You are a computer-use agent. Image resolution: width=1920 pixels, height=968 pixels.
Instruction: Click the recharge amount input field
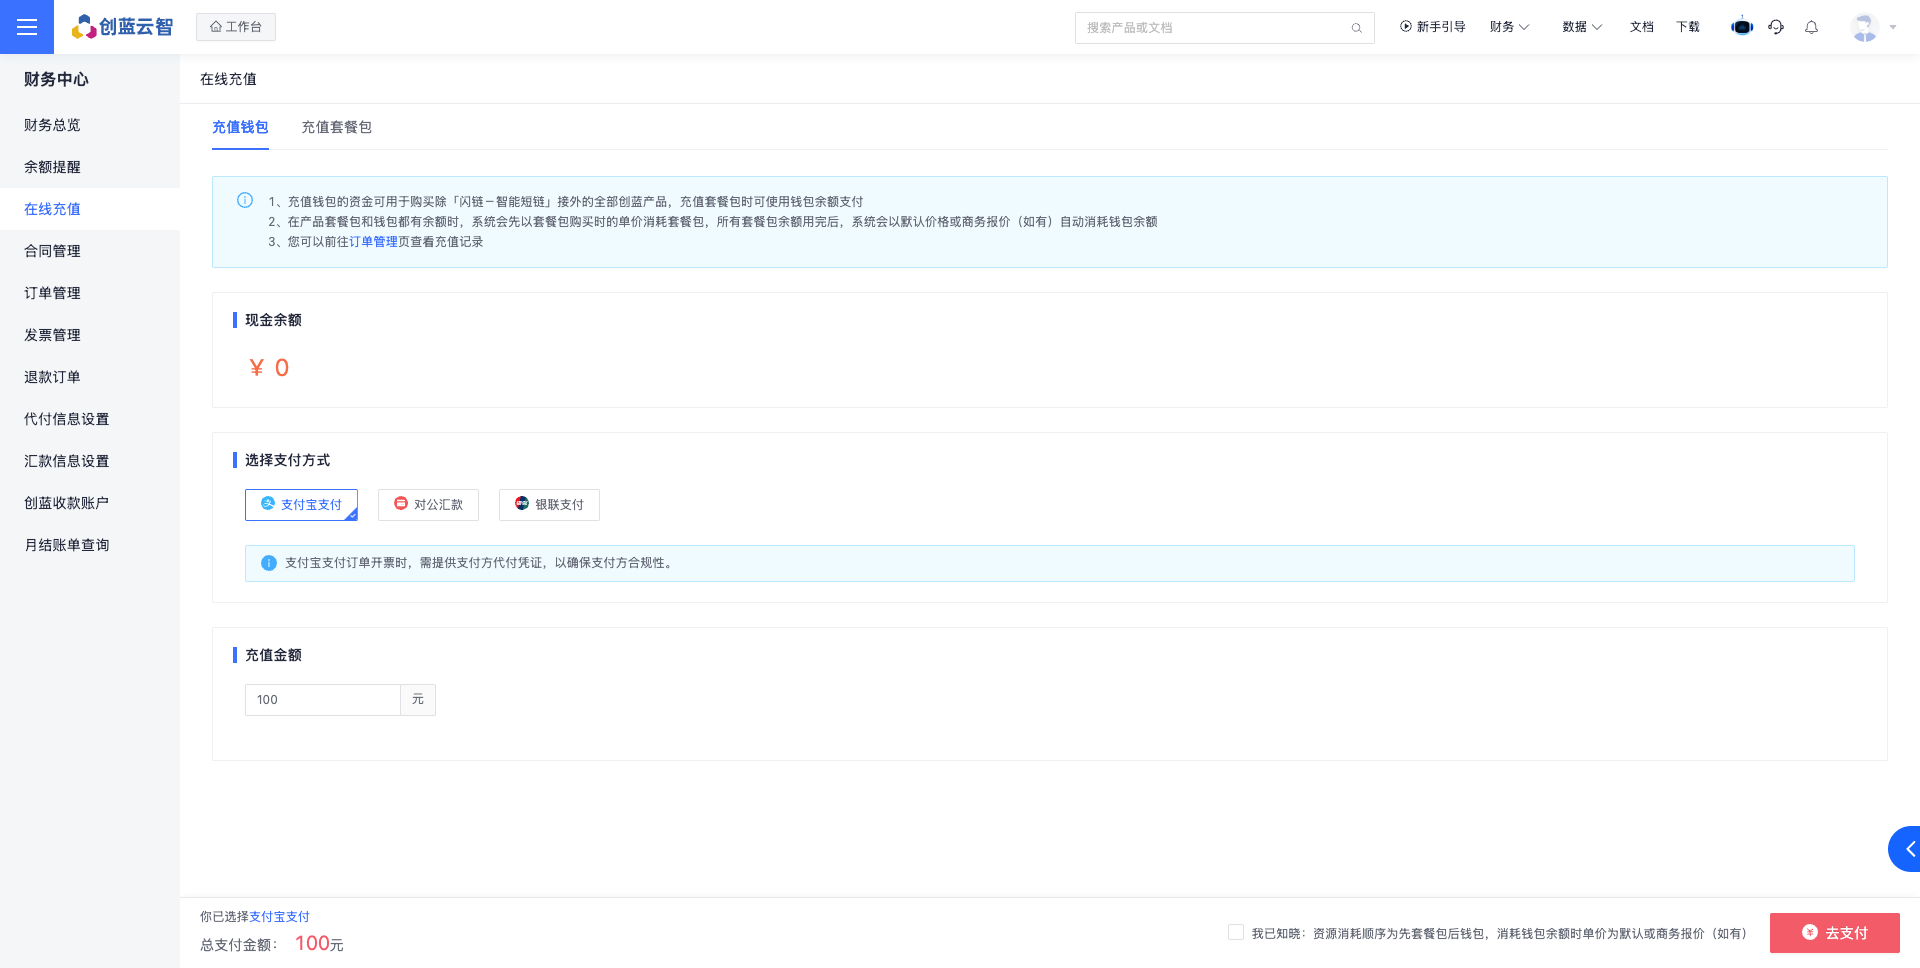(322, 700)
